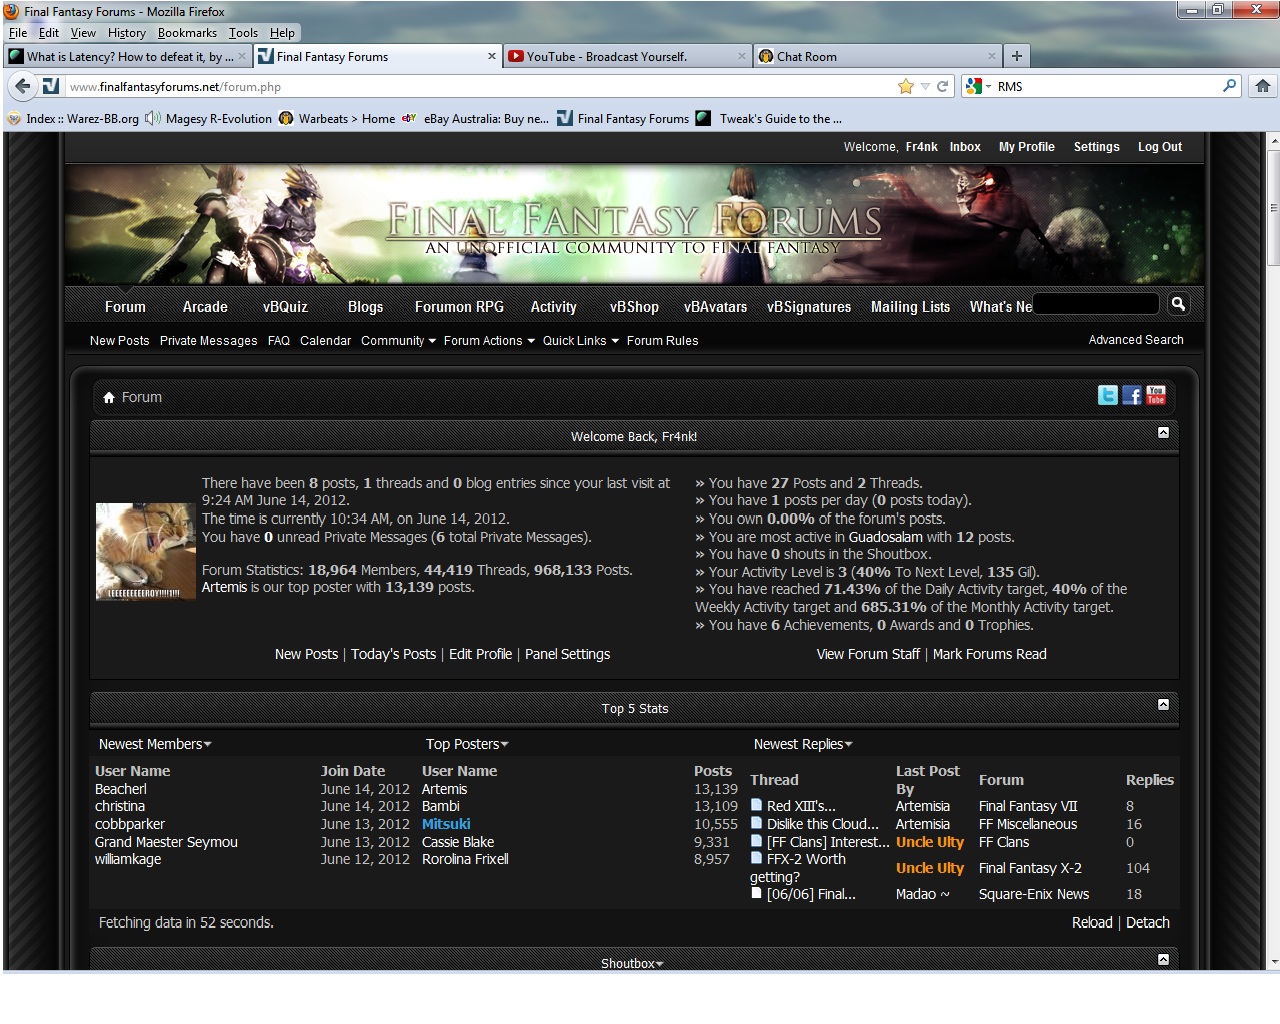Switch to What is Latency tab
The width and height of the screenshot is (1280, 1024).
[x=128, y=56]
